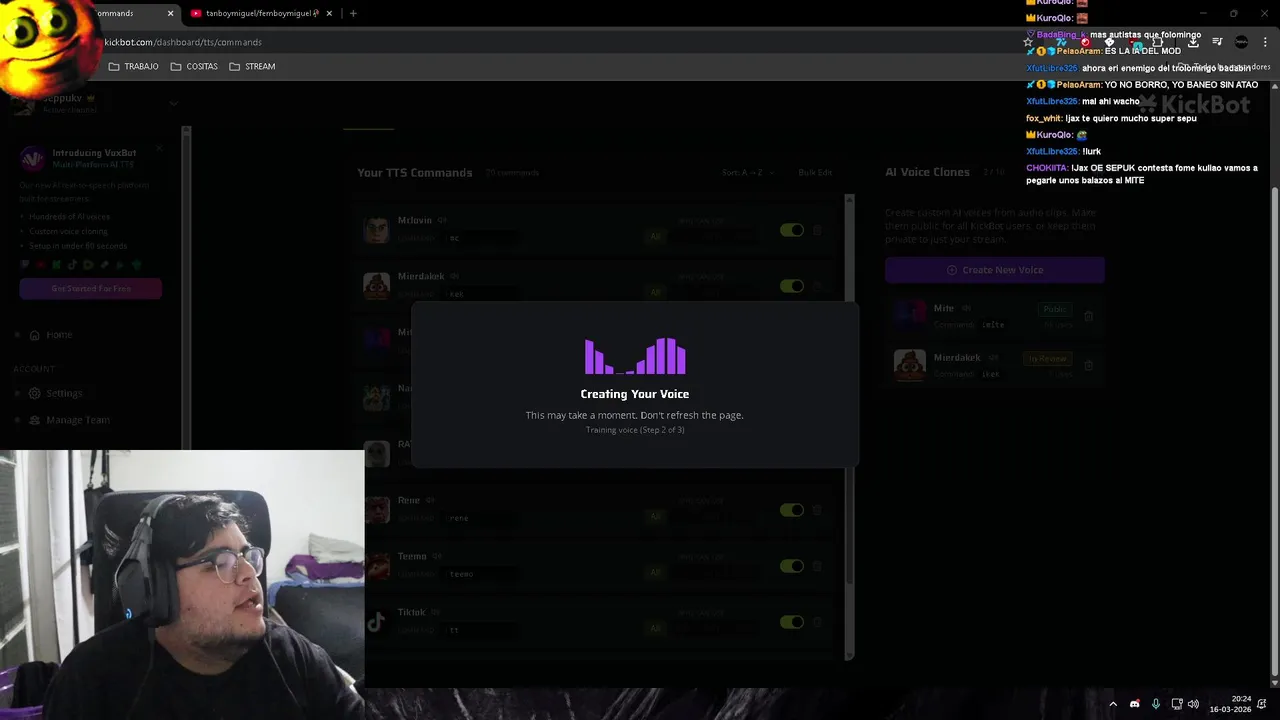Preview the Rene voice speaker icon
1280x720 pixels.
point(430,500)
